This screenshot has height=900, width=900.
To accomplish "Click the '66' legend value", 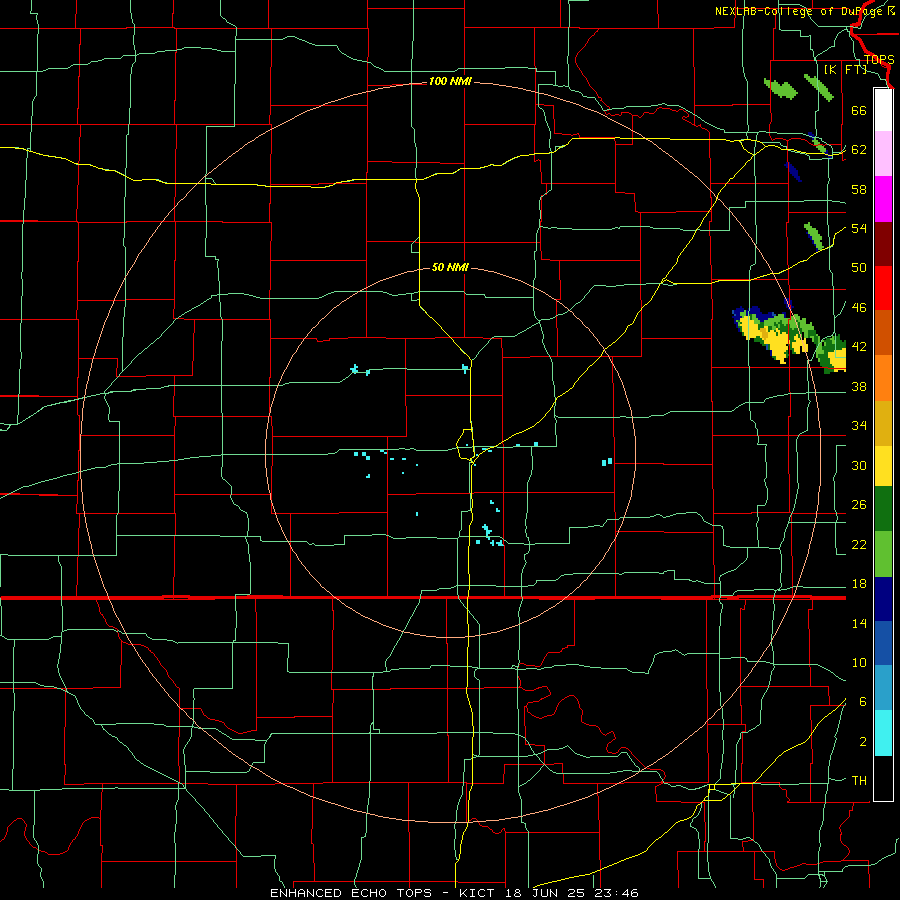I will (x=859, y=110).
